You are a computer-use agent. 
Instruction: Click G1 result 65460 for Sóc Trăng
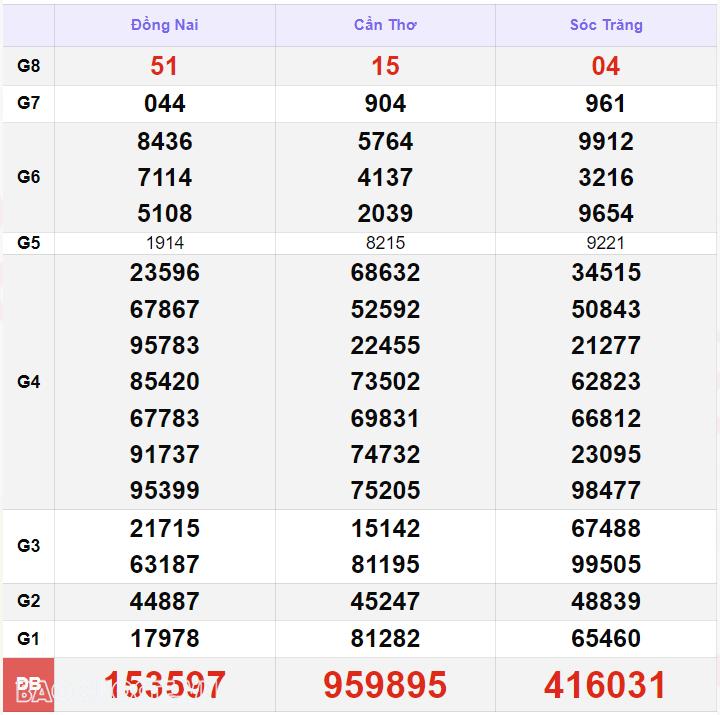(x=606, y=639)
